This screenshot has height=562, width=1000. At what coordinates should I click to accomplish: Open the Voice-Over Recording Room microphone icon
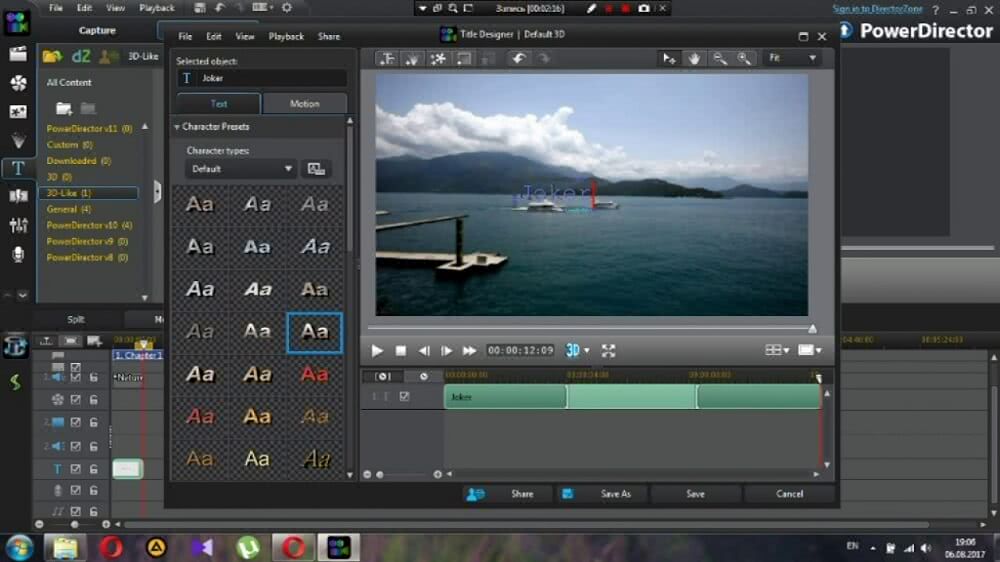point(17,255)
